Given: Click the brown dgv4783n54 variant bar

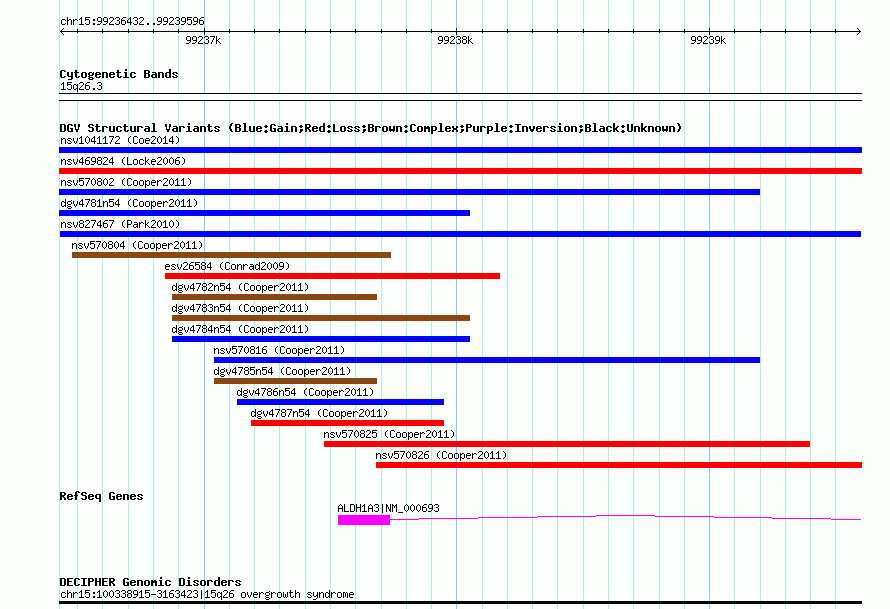Looking at the screenshot, I should tap(321, 318).
